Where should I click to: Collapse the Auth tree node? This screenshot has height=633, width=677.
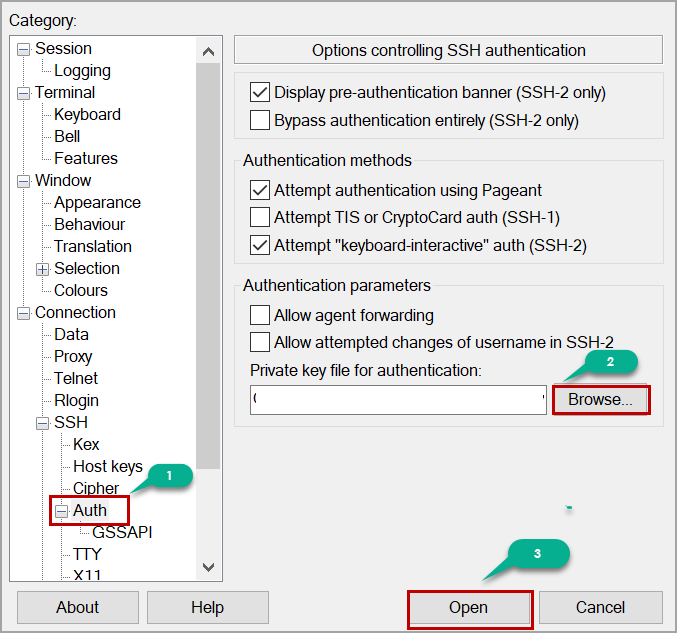coord(62,511)
